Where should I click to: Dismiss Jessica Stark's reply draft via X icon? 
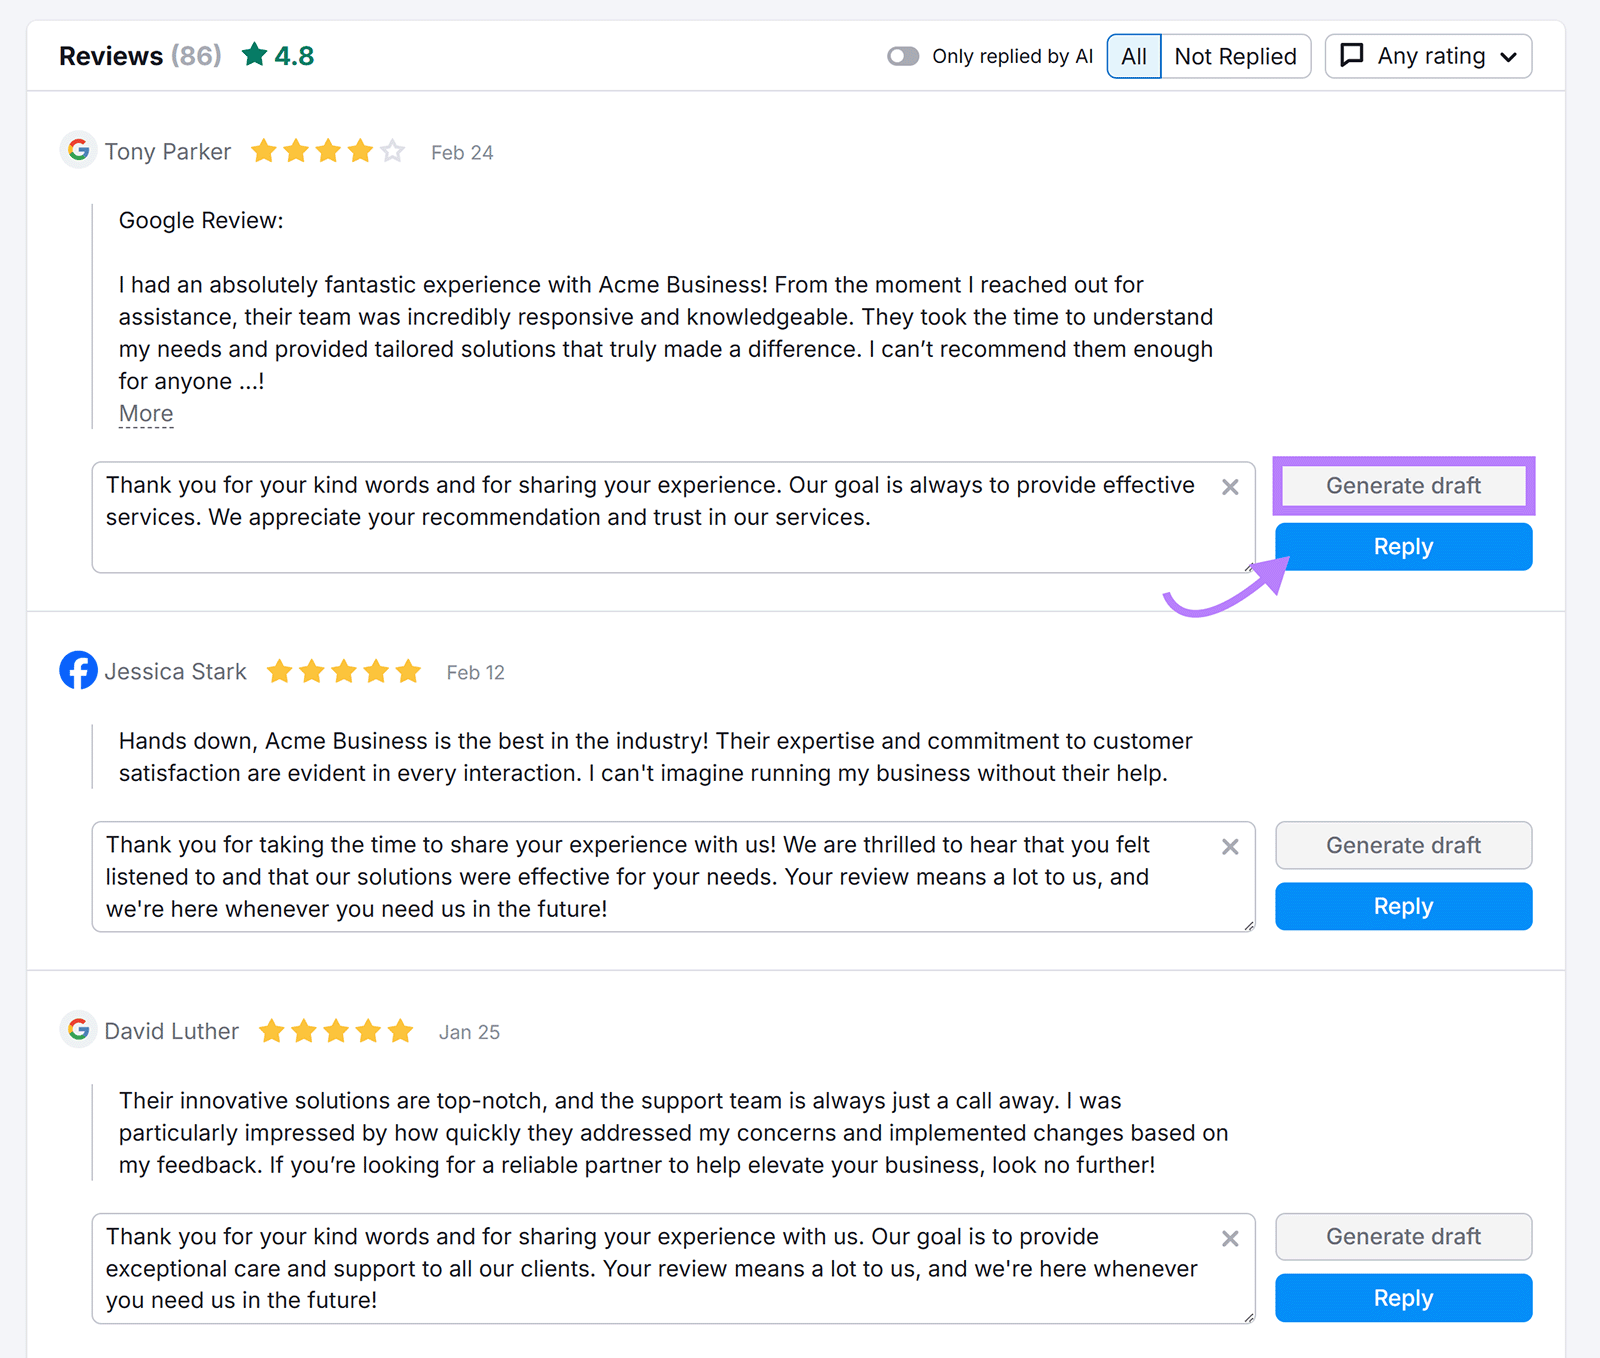(x=1230, y=847)
